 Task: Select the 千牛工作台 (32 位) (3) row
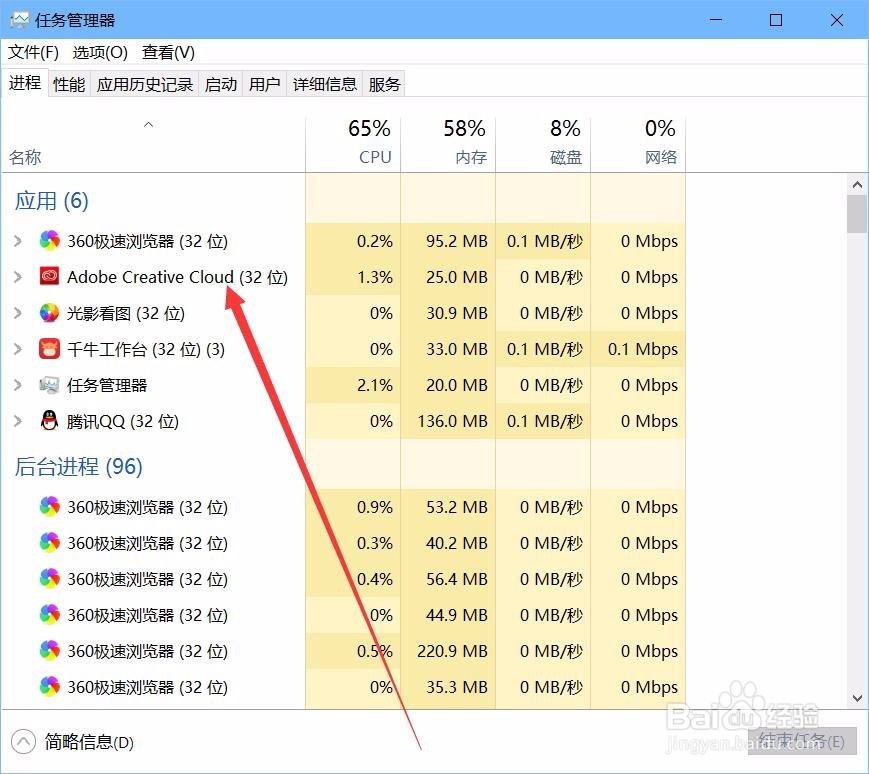click(x=344, y=349)
